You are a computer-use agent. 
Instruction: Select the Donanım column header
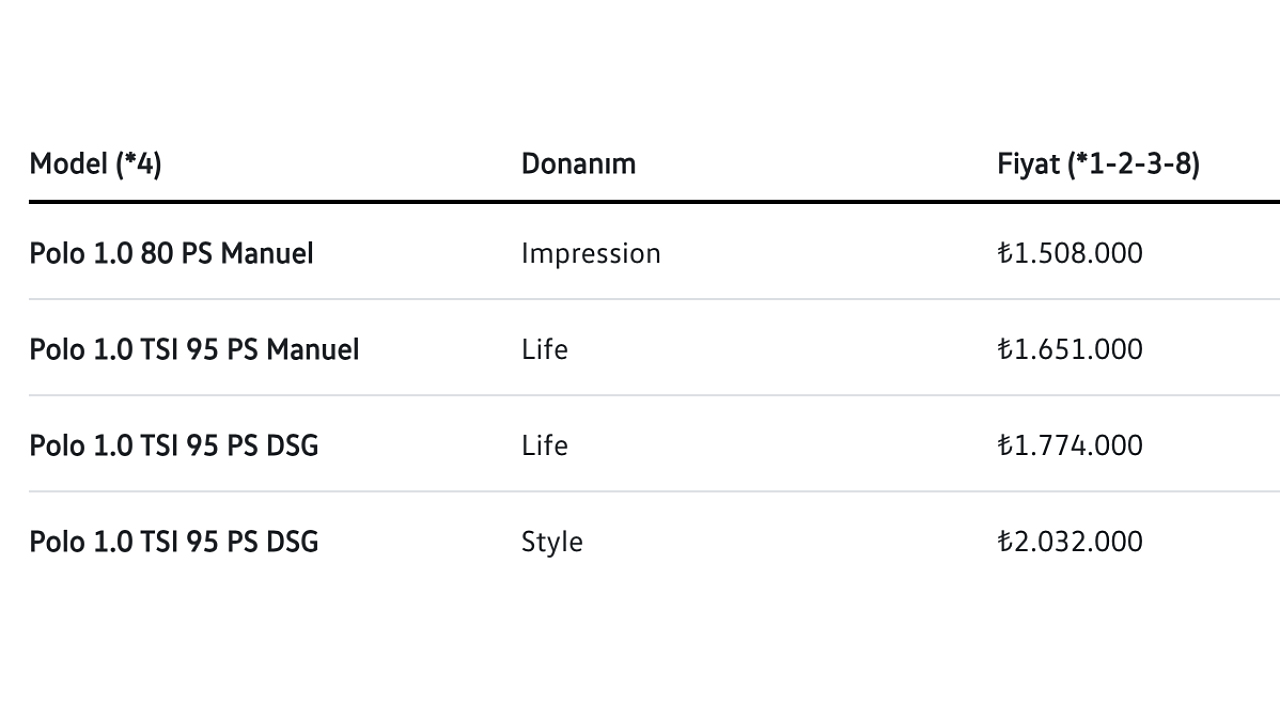point(578,164)
